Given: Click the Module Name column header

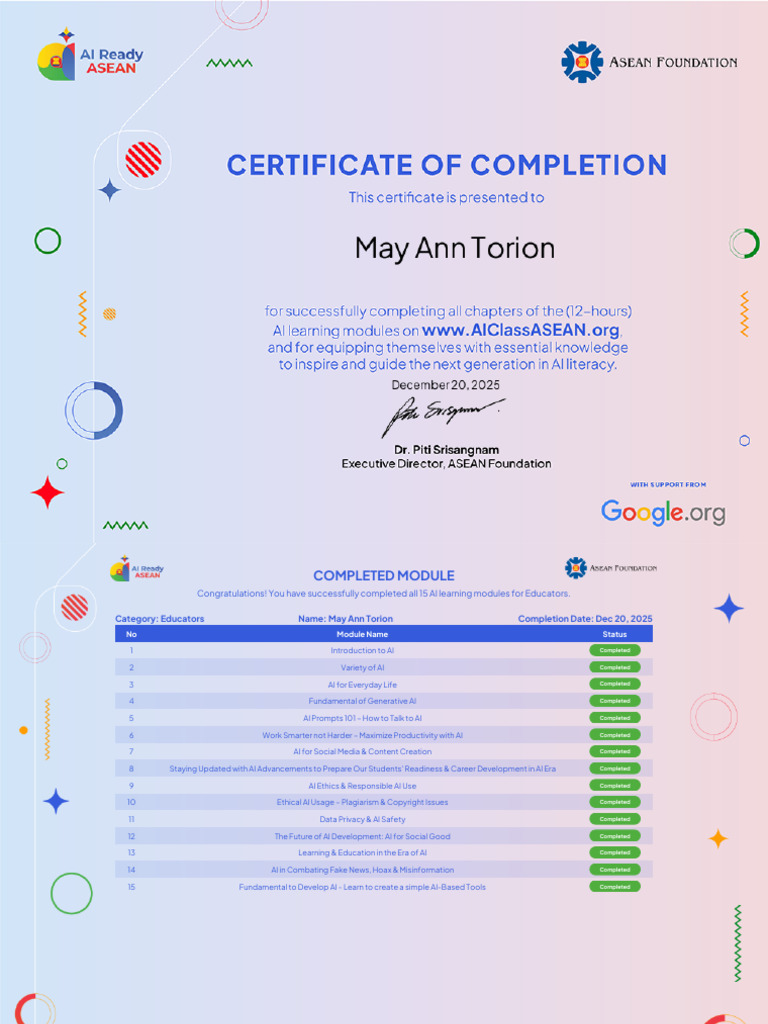Looking at the screenshot, I should tap(362, 634).
